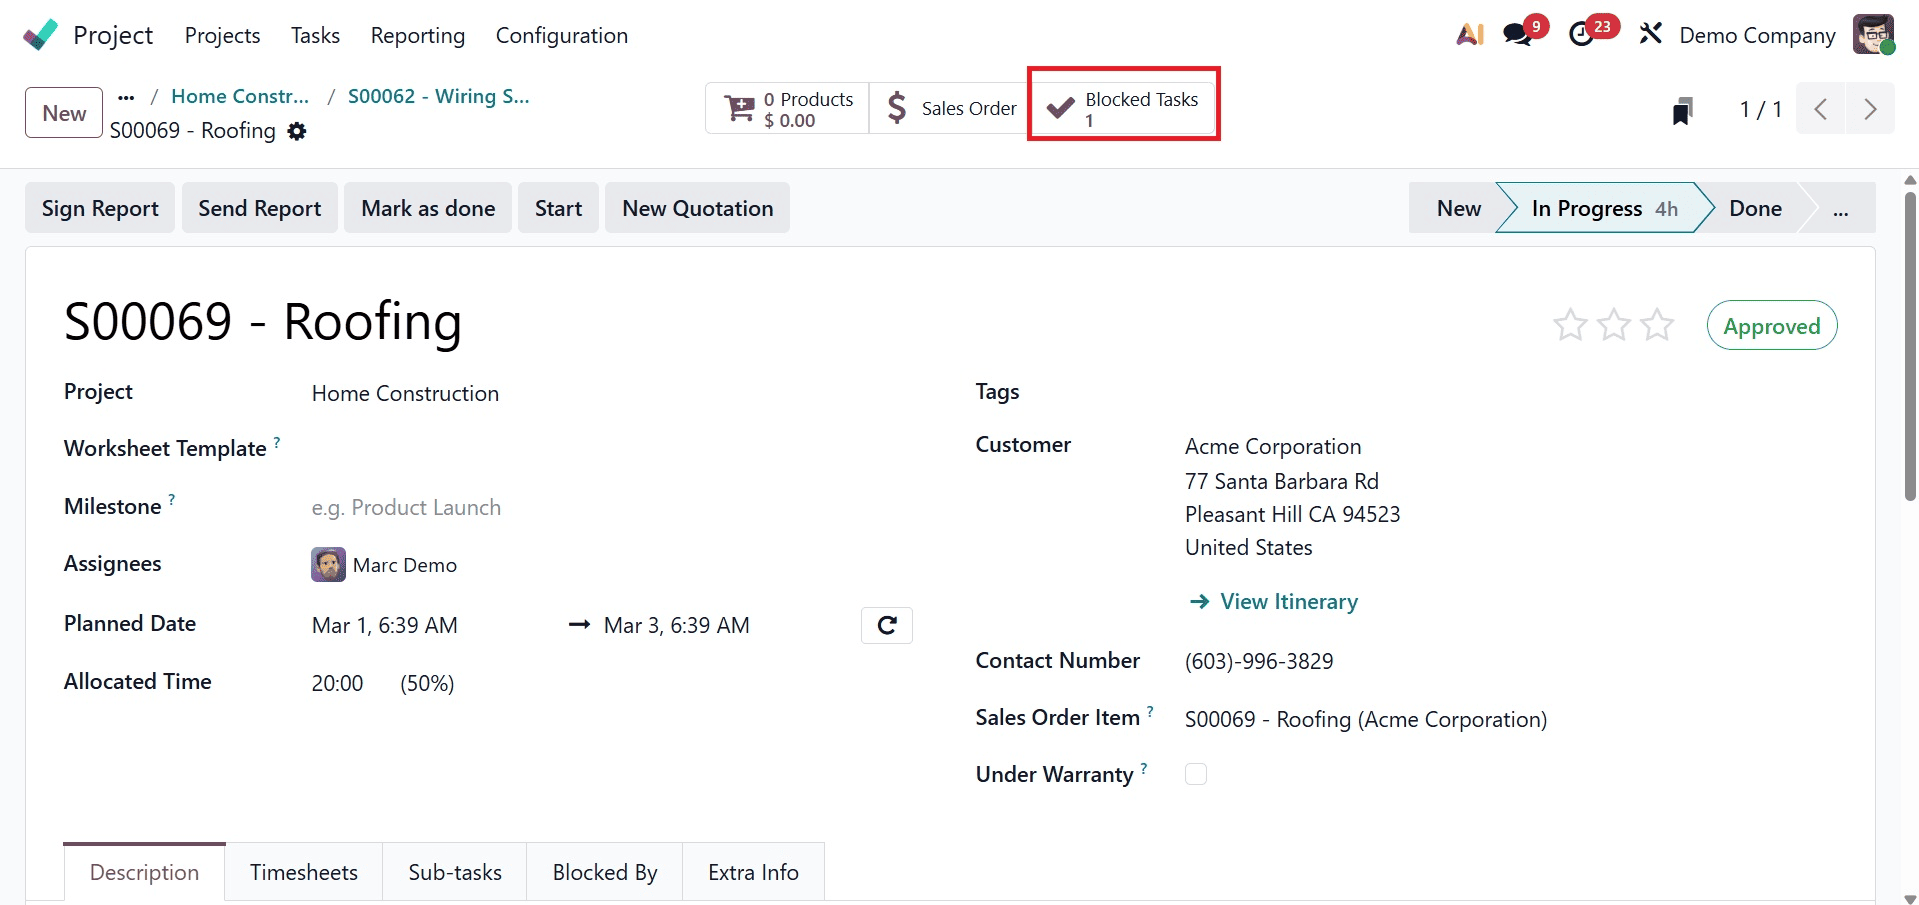Open the Sales Order smart button
The width and height of the screenshot is (1919, 905).
click(x=948, y=108)
